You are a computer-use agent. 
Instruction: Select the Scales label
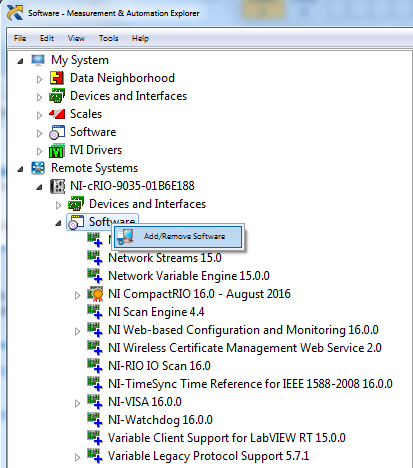pos(86,114)
